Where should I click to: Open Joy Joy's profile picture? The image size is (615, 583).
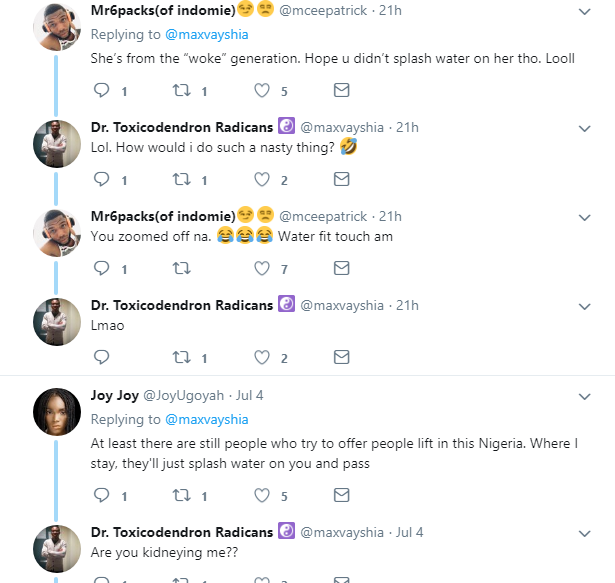[x=57, y=411]
